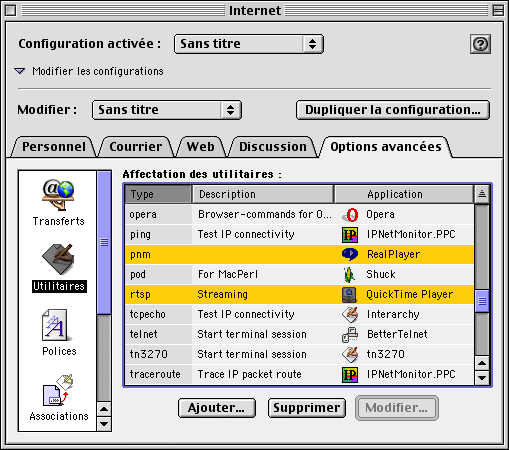Collapse the Modifier les configurations triangle
This screenshot has width=509, height=450.
[x=20, y=71]
